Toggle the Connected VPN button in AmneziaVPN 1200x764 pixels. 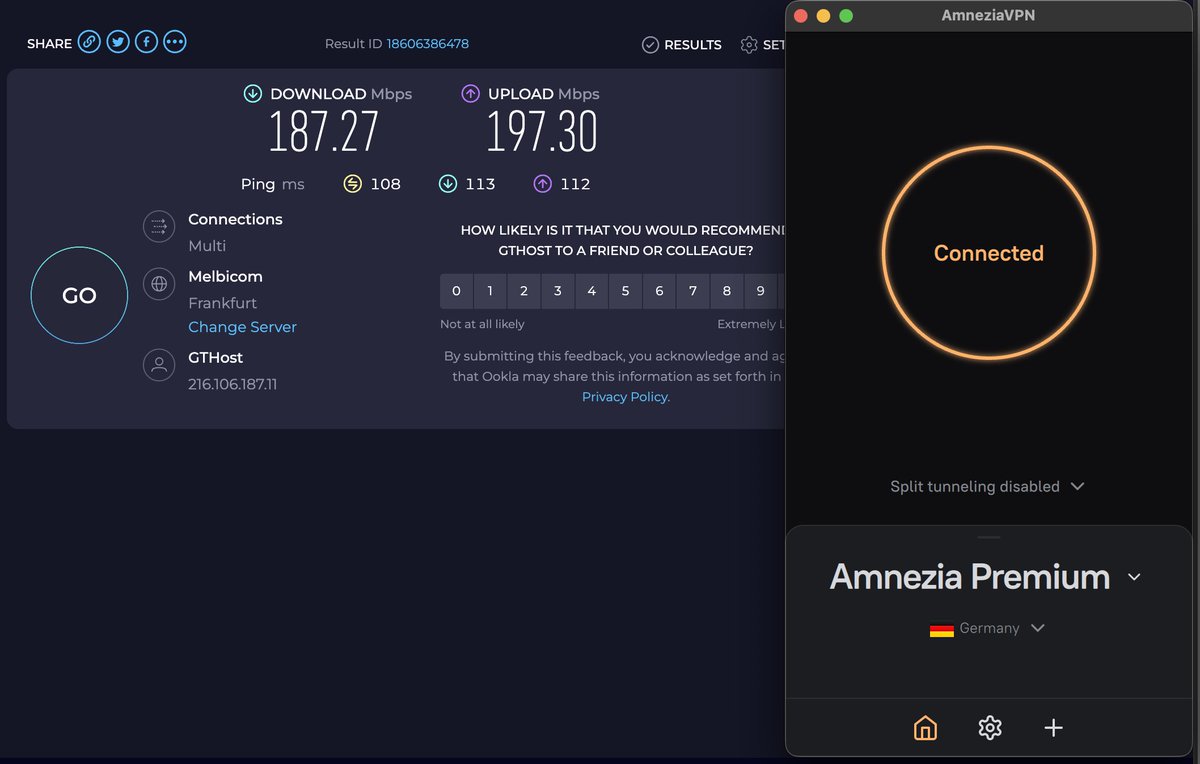[989, 253]
